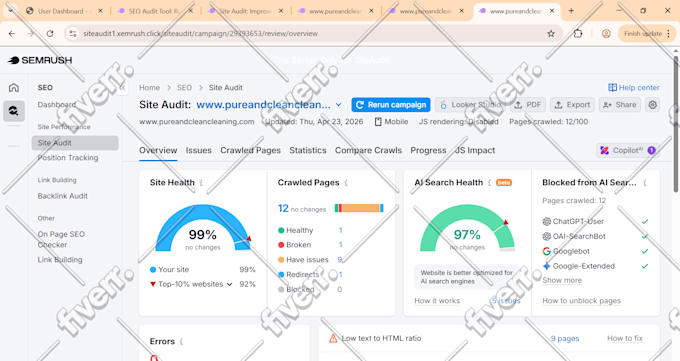Open How it works link

coord(437,301)
